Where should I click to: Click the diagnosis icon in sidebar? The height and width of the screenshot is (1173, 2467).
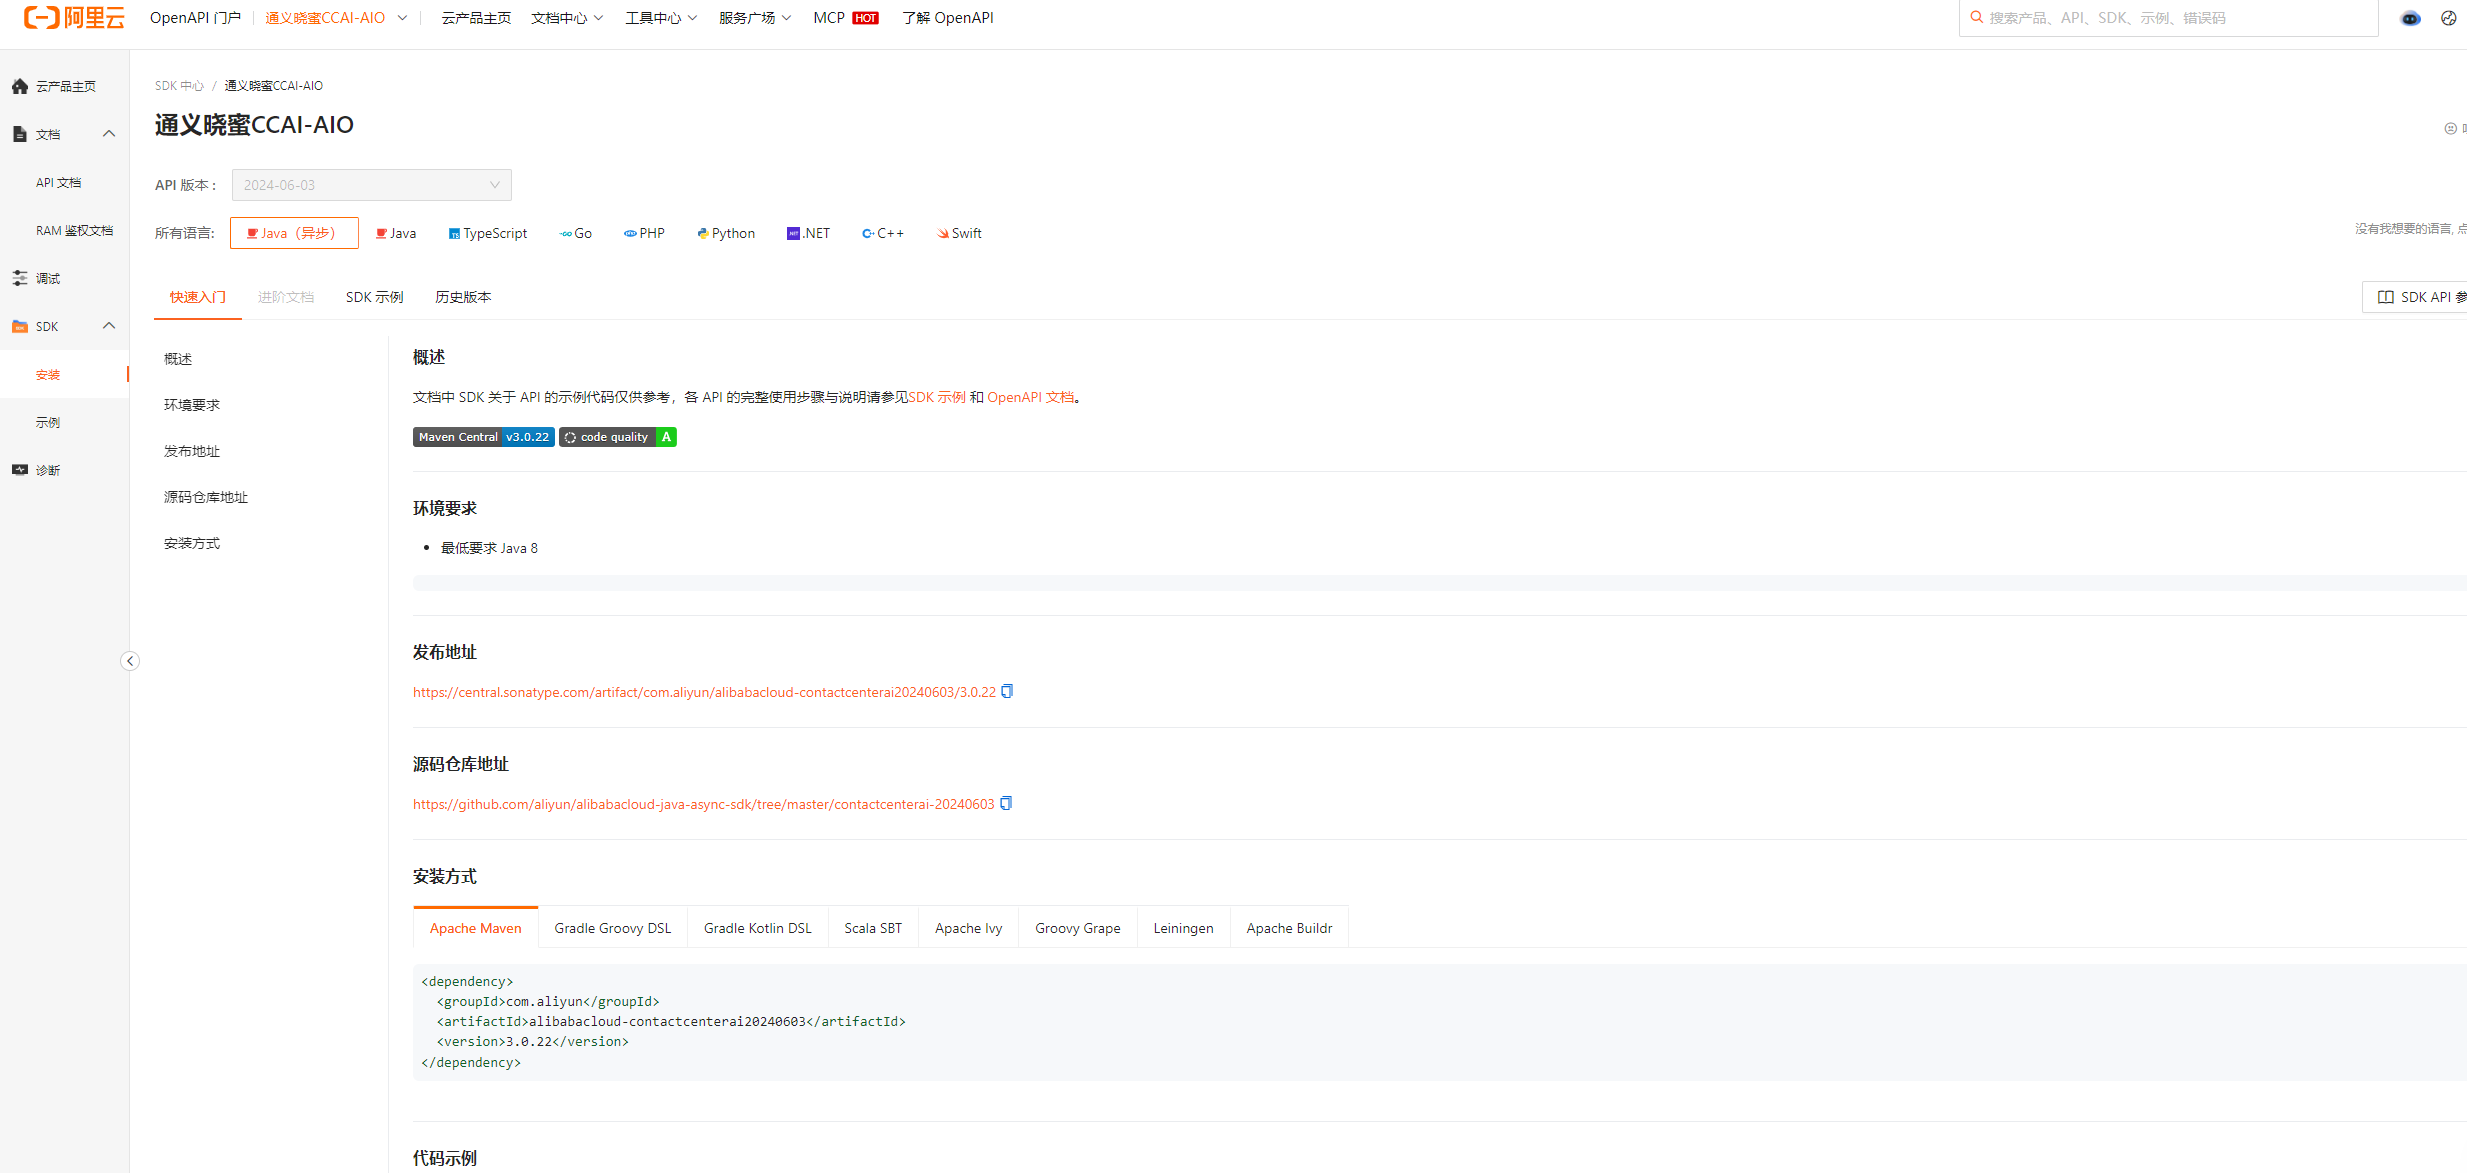(x=20, y=470)
